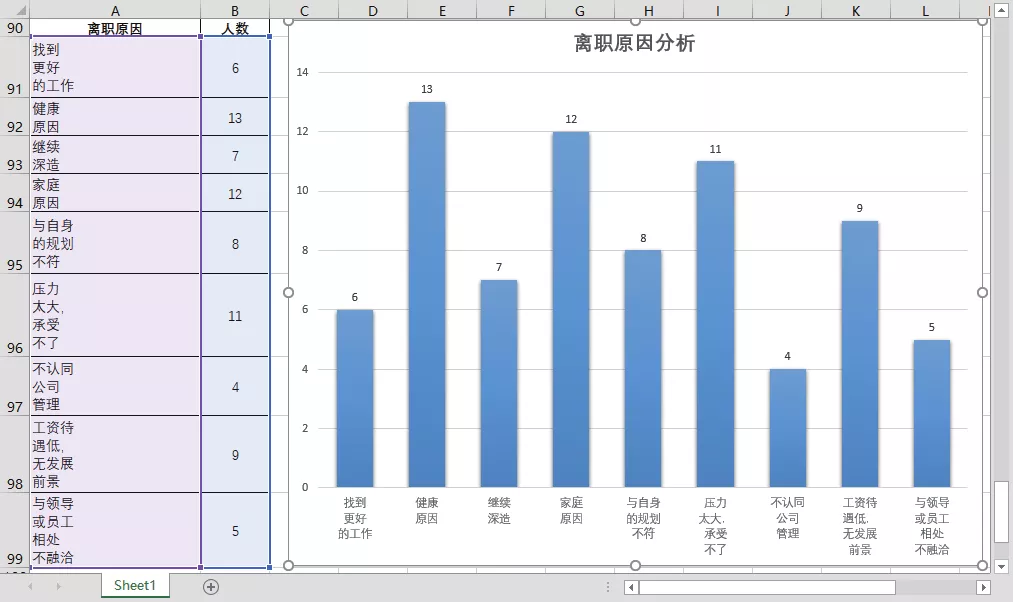Click the horizontal scrollbar right arrow
The image size is (1013, 602).
[x=983, y=587]
